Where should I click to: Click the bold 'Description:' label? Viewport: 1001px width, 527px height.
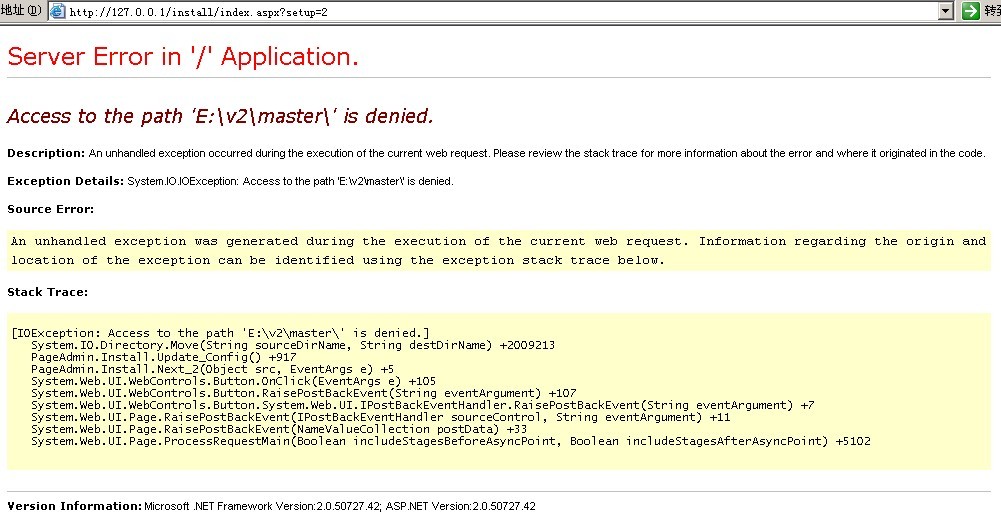point(46,153)
